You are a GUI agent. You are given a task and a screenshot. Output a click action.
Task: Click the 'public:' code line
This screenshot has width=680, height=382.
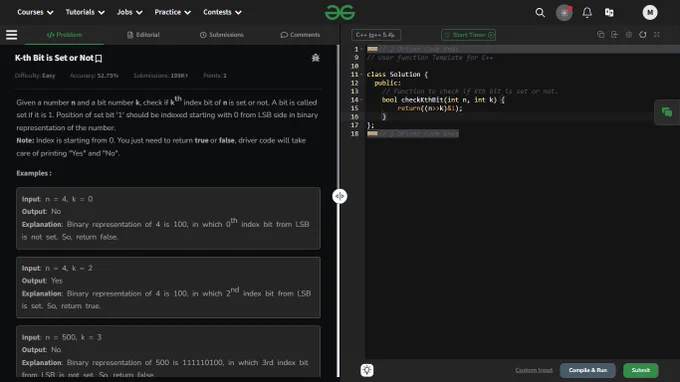[388, 83]
